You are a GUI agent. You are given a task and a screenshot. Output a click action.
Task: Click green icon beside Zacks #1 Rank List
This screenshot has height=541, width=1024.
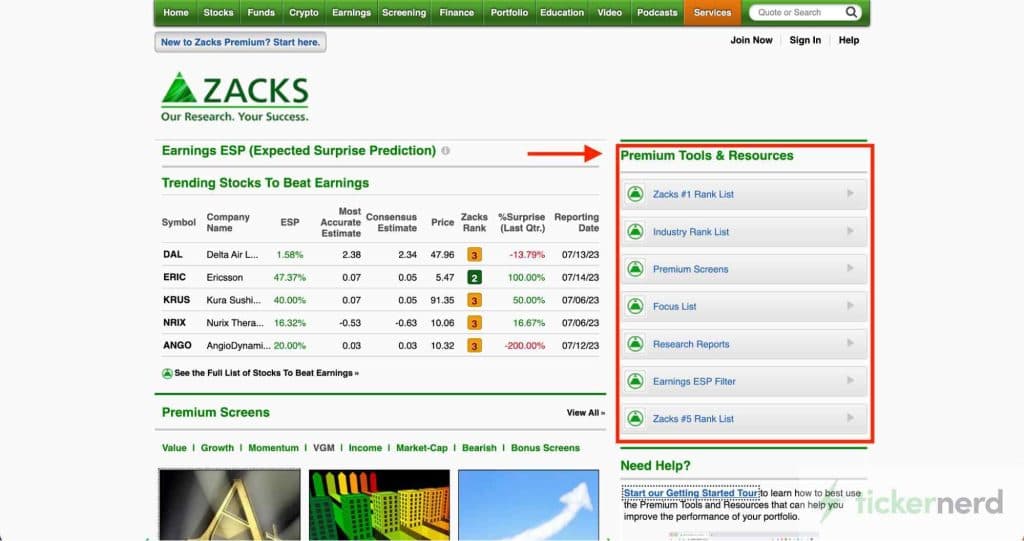(x=635, y=194)
